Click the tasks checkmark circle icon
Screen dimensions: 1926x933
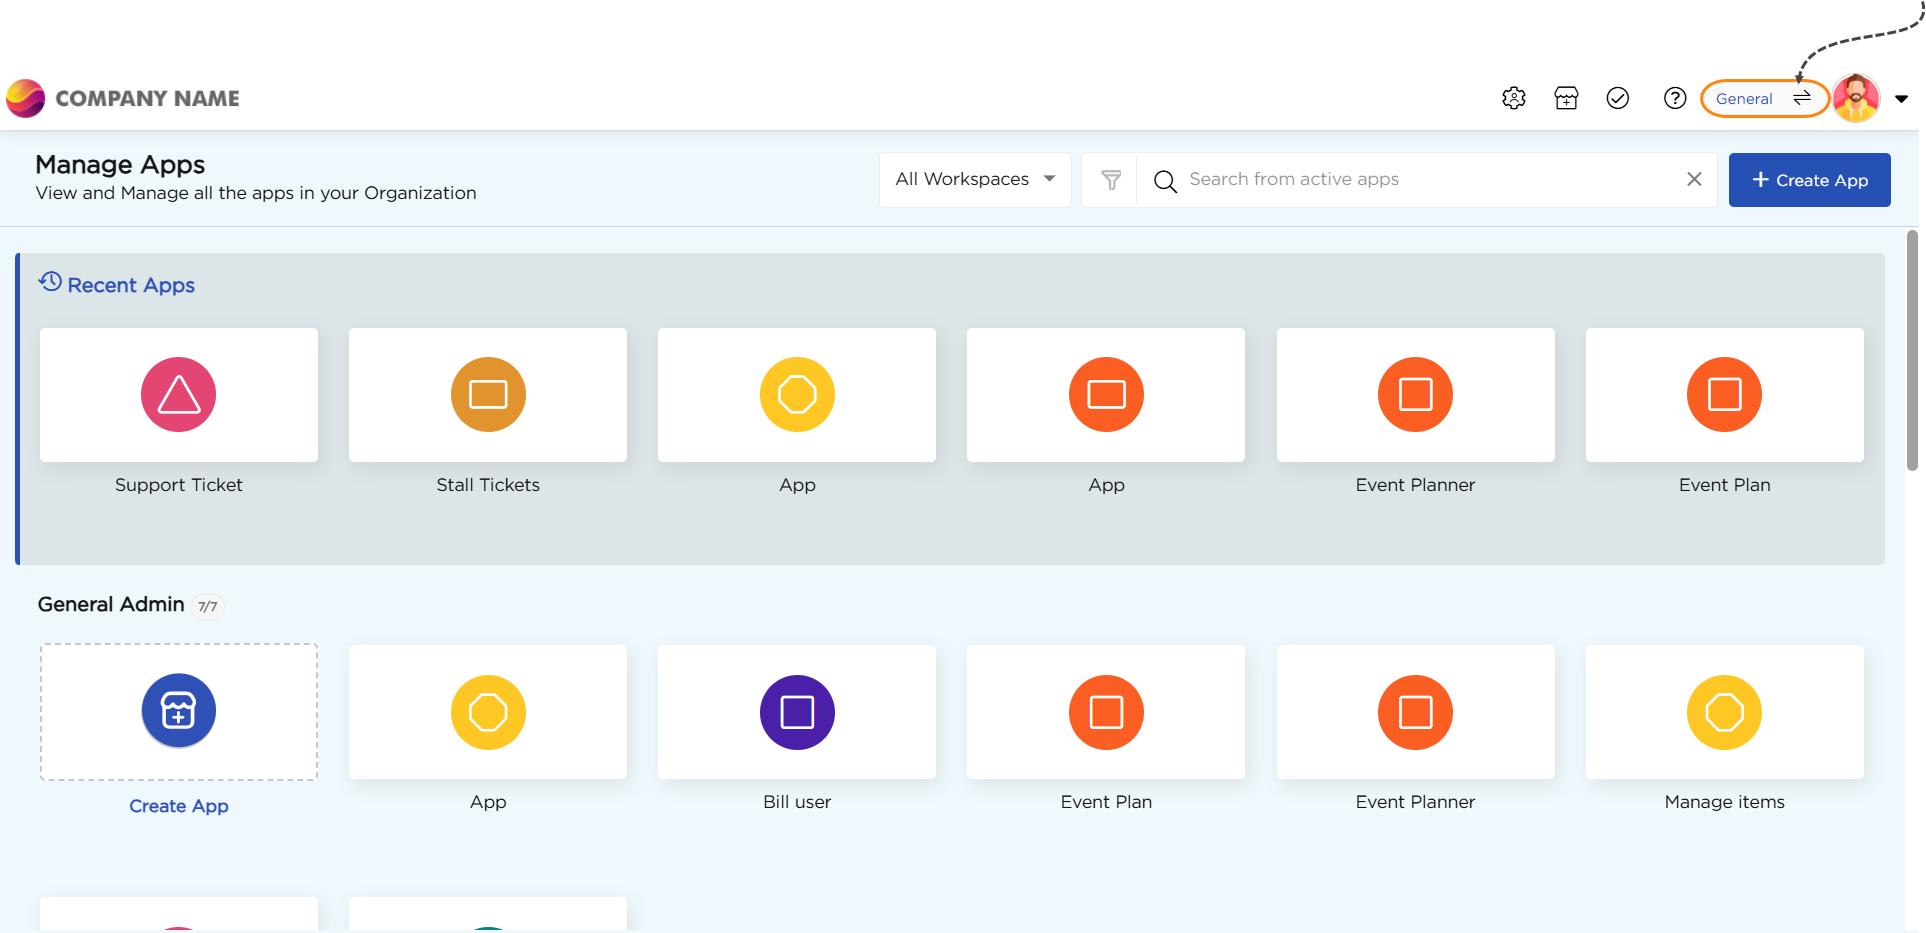[1617, 98]
